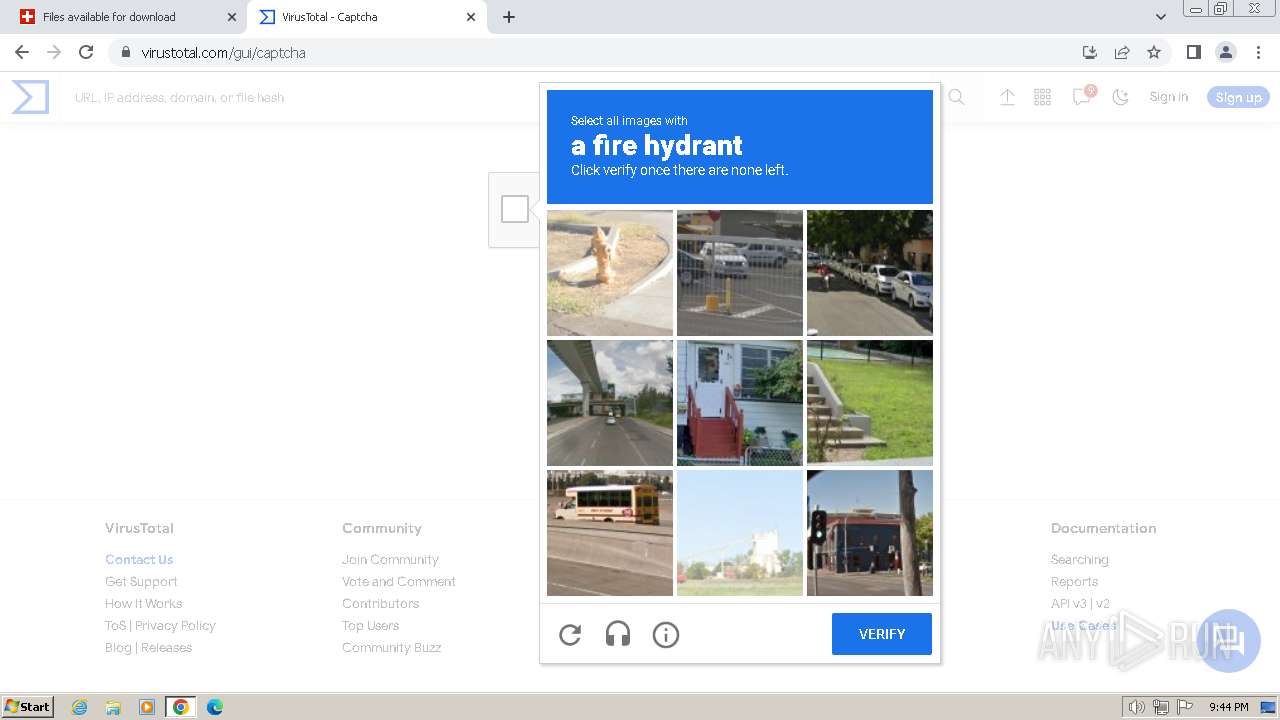
Task: Open the Chrome three-dot menu
Action: click(x=1258, y=52)
